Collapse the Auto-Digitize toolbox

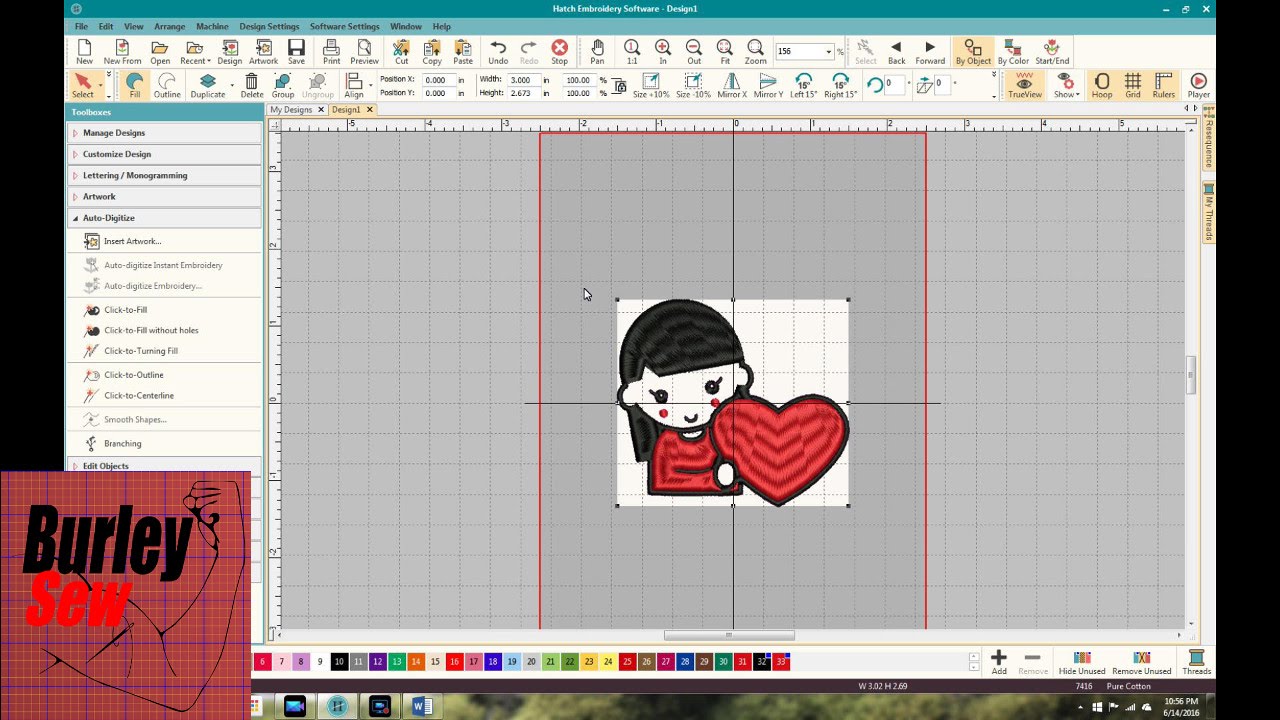[165, 218]
